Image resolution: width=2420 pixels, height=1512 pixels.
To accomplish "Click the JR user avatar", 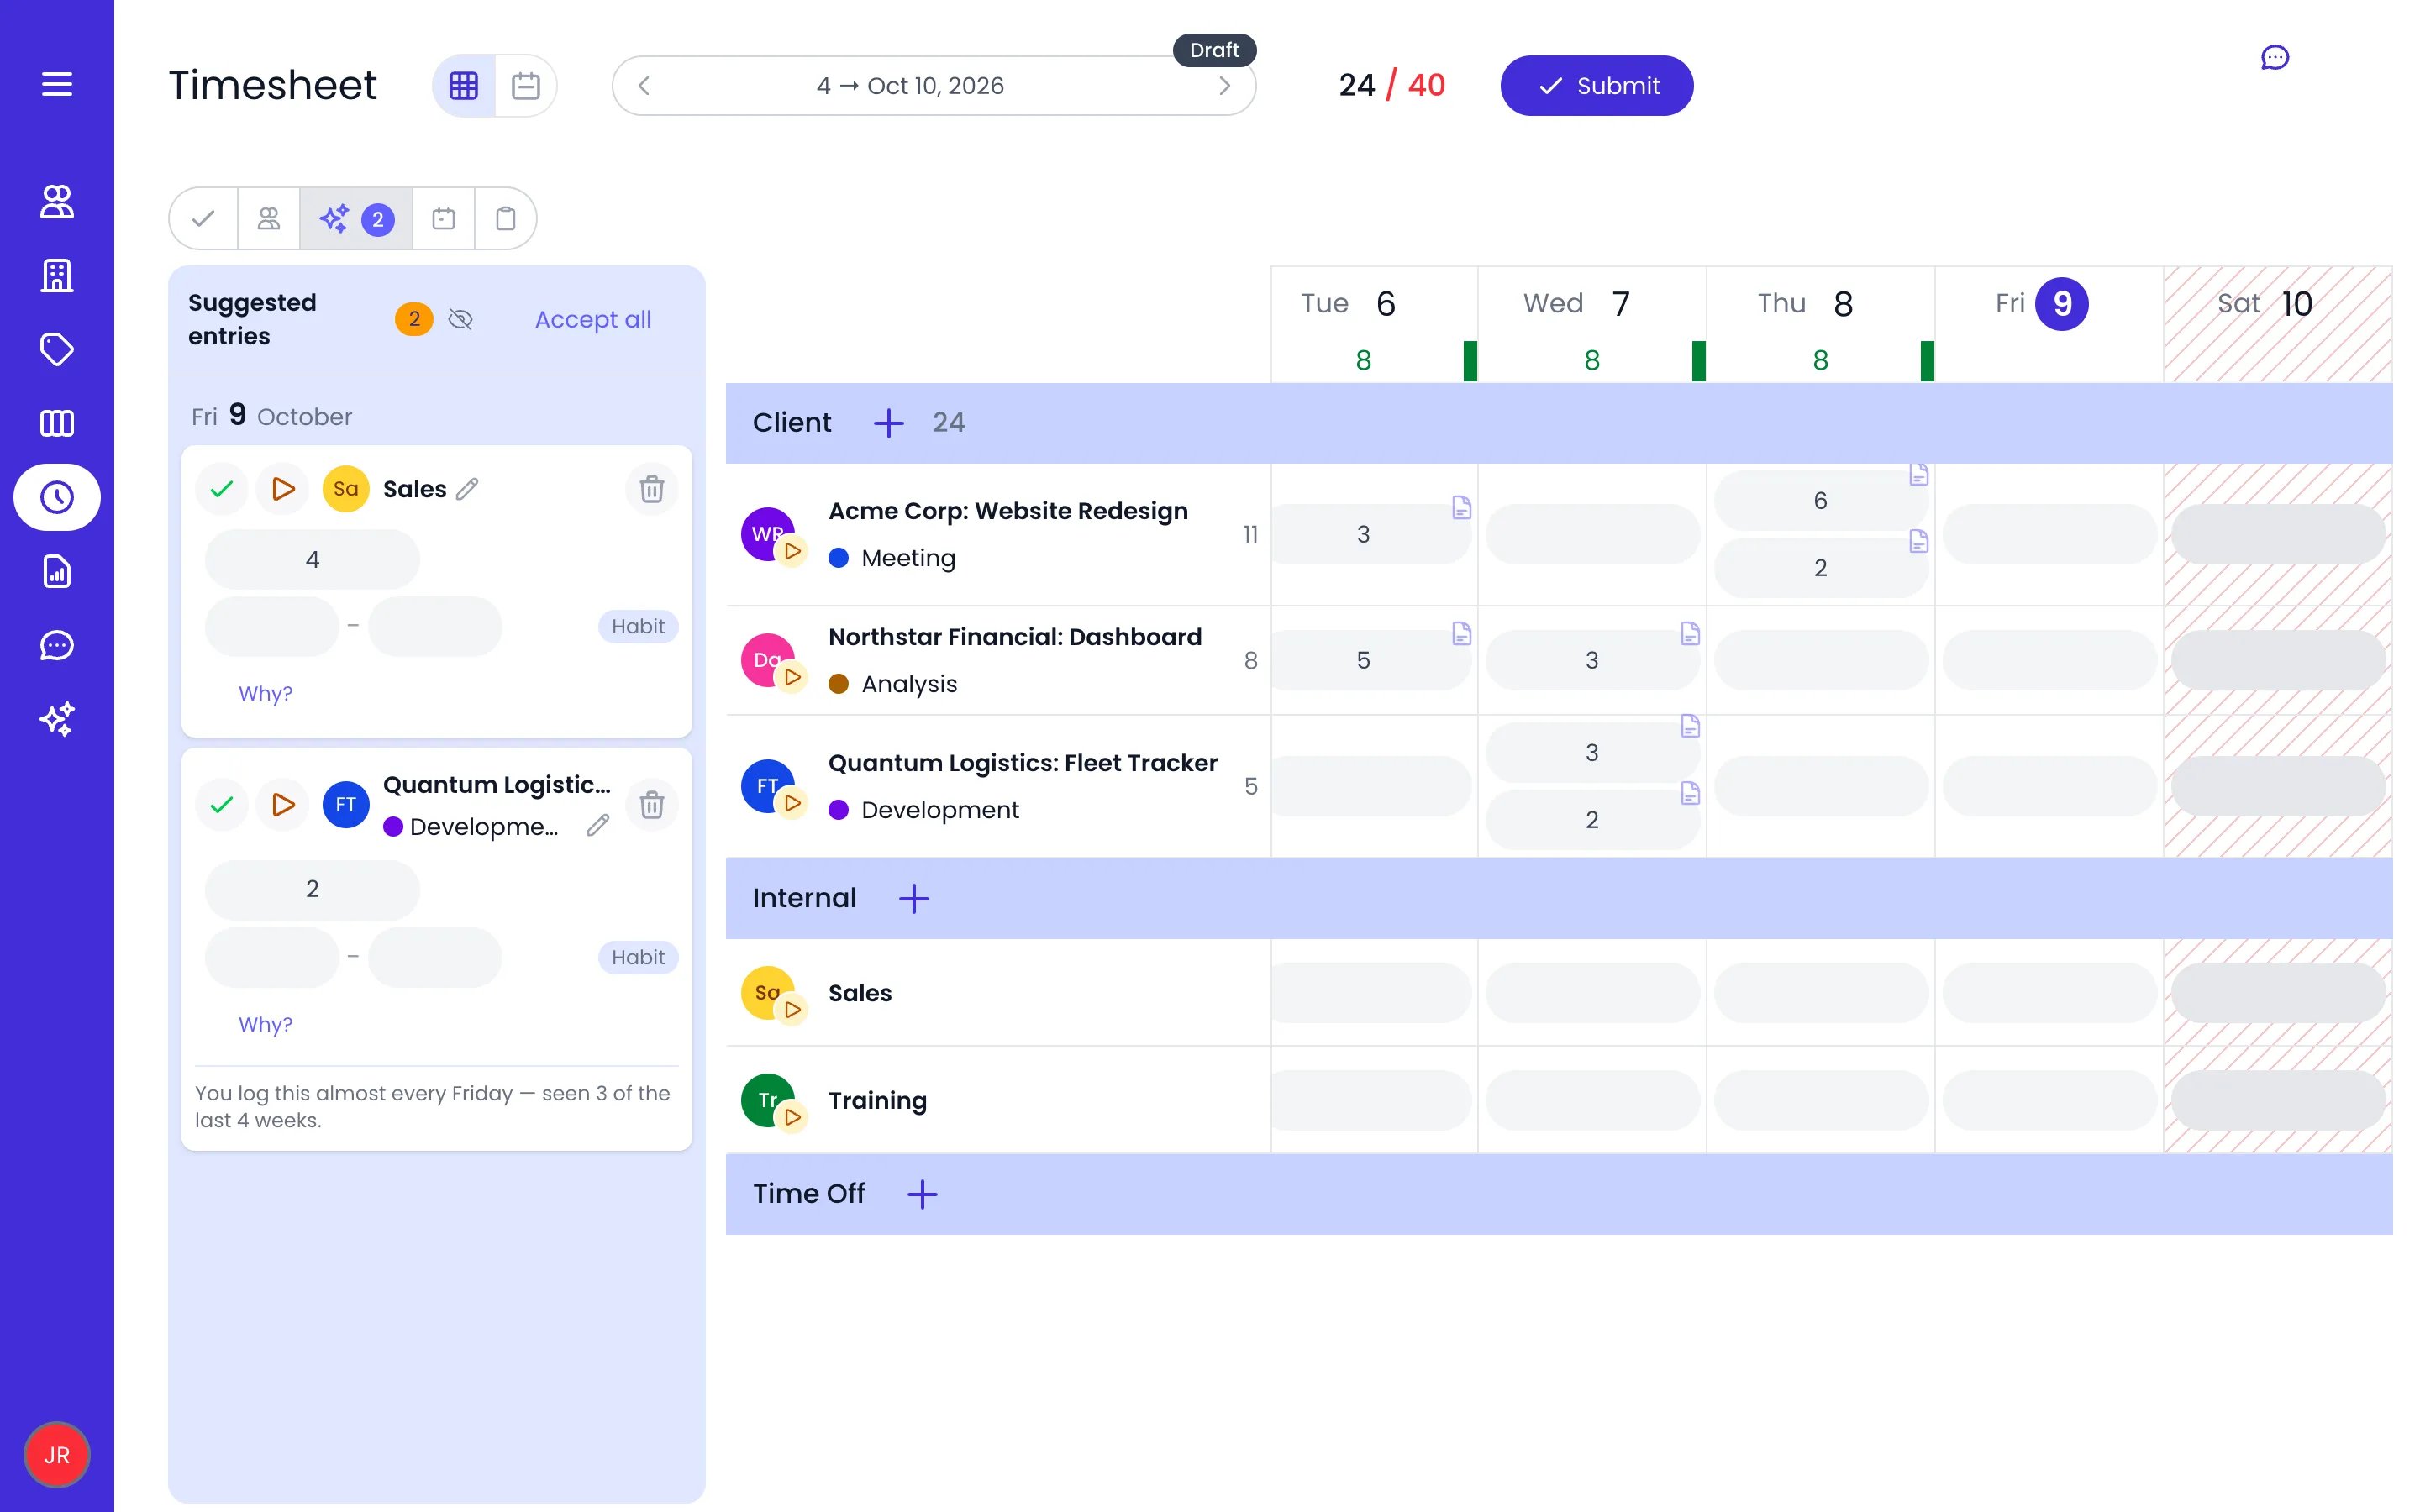I will [x=57, y=1455].
